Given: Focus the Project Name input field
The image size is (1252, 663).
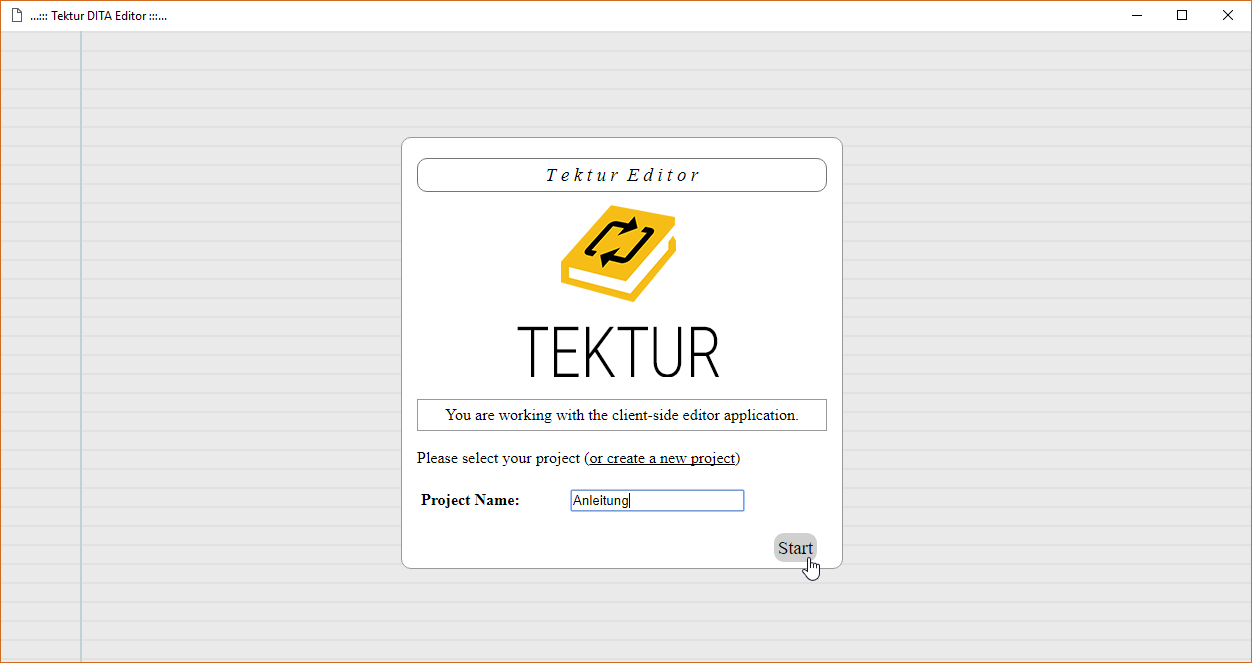Looking at the screenshot, I should [657, 500].
